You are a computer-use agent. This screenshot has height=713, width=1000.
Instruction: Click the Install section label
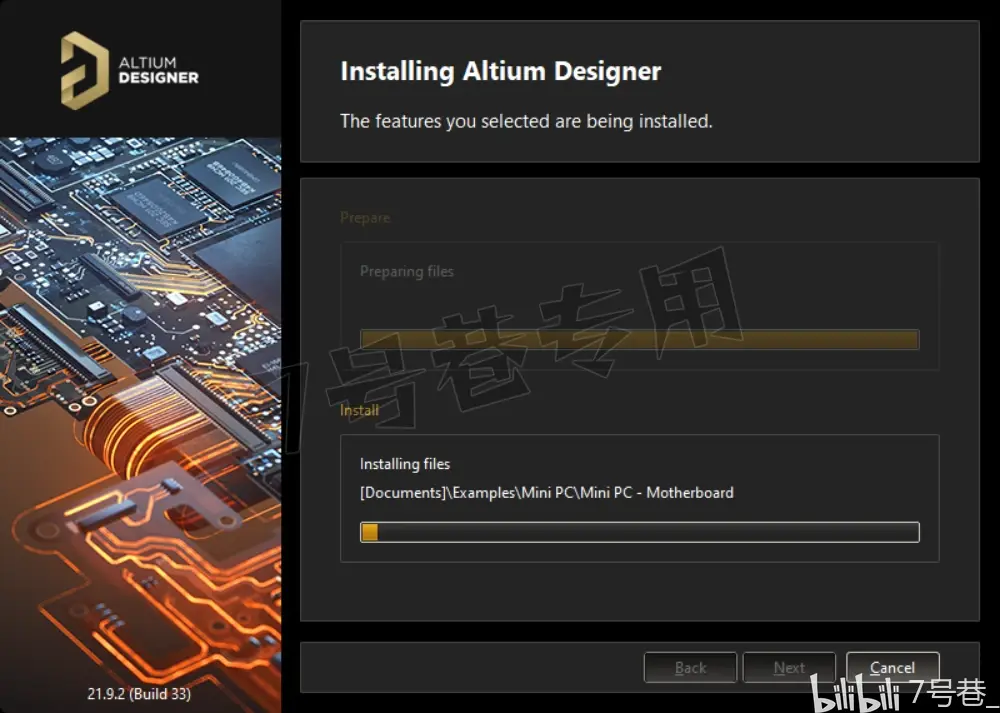[x=359, y=410]
